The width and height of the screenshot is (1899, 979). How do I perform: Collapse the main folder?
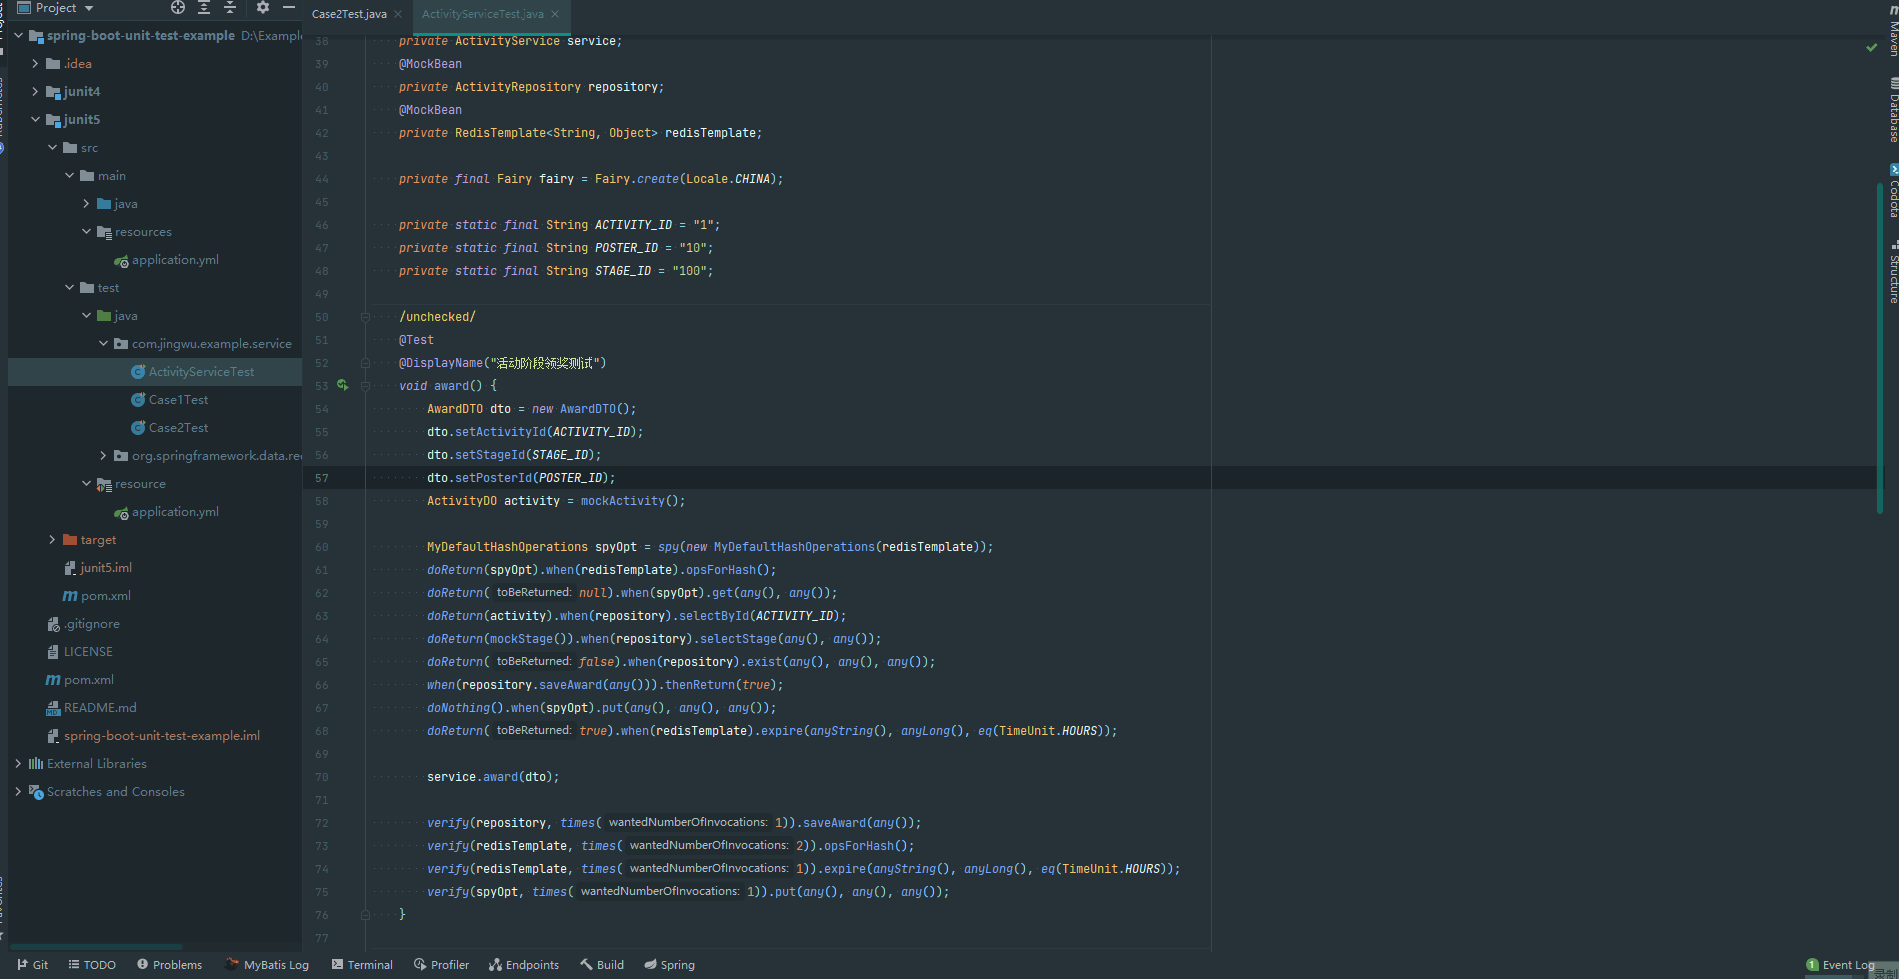pos(69,175)
